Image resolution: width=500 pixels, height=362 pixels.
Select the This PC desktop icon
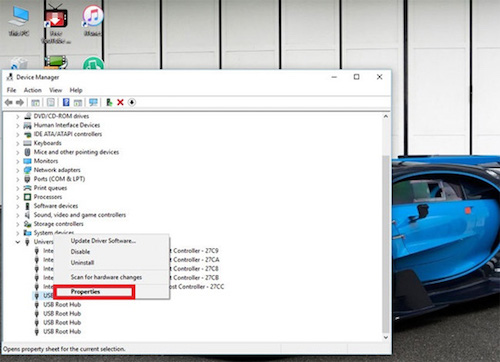point(19,21)
